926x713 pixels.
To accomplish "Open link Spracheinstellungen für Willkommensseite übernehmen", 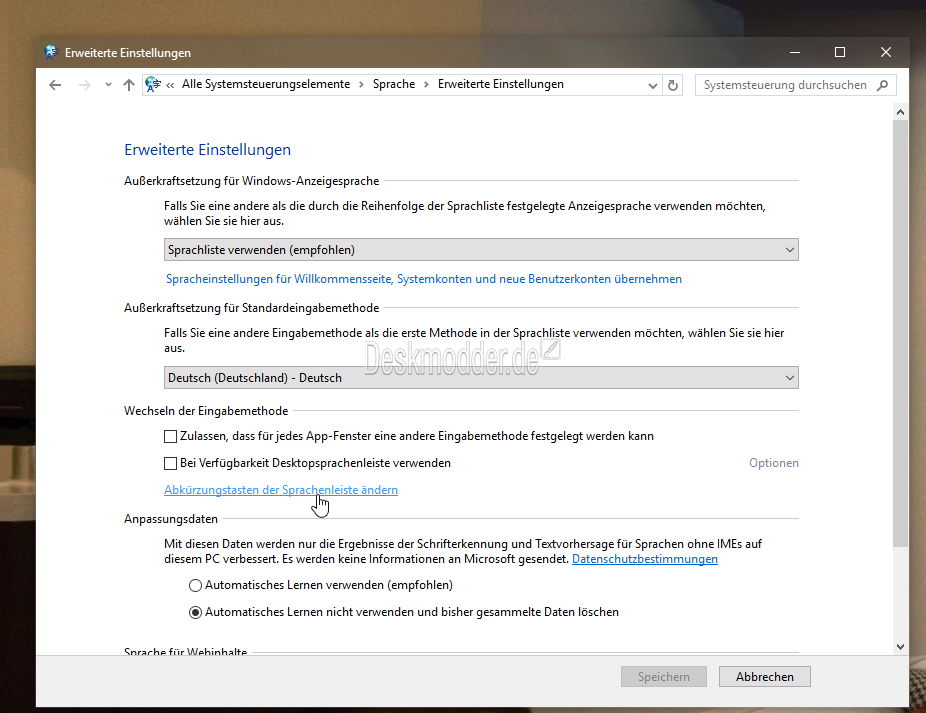I will [423, 279].
